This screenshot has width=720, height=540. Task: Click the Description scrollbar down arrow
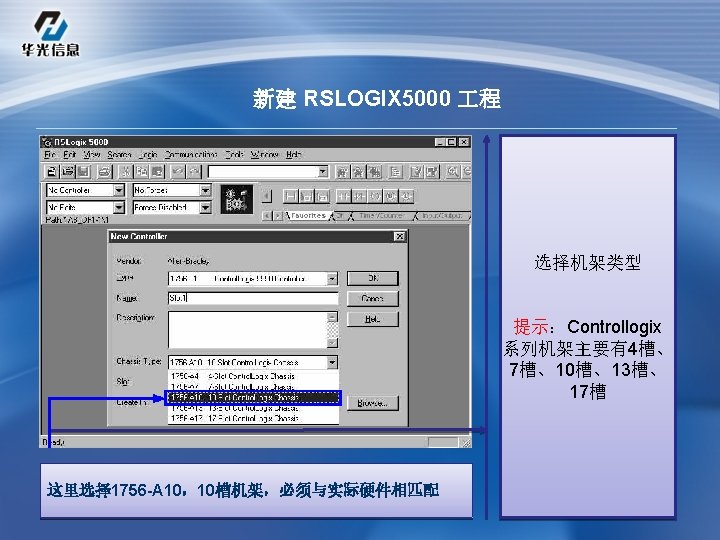click(x=332, y=343)
